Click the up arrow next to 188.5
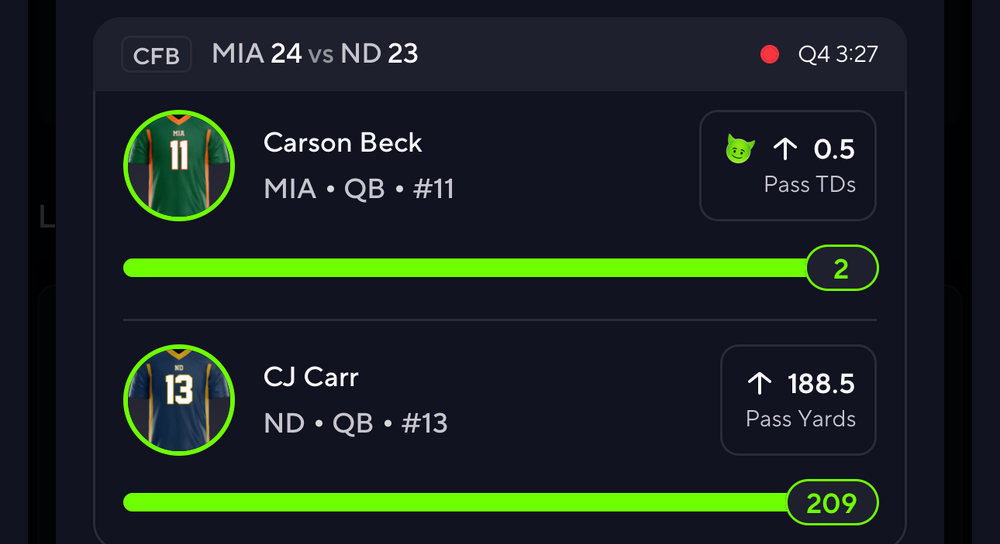 (759, 384)
